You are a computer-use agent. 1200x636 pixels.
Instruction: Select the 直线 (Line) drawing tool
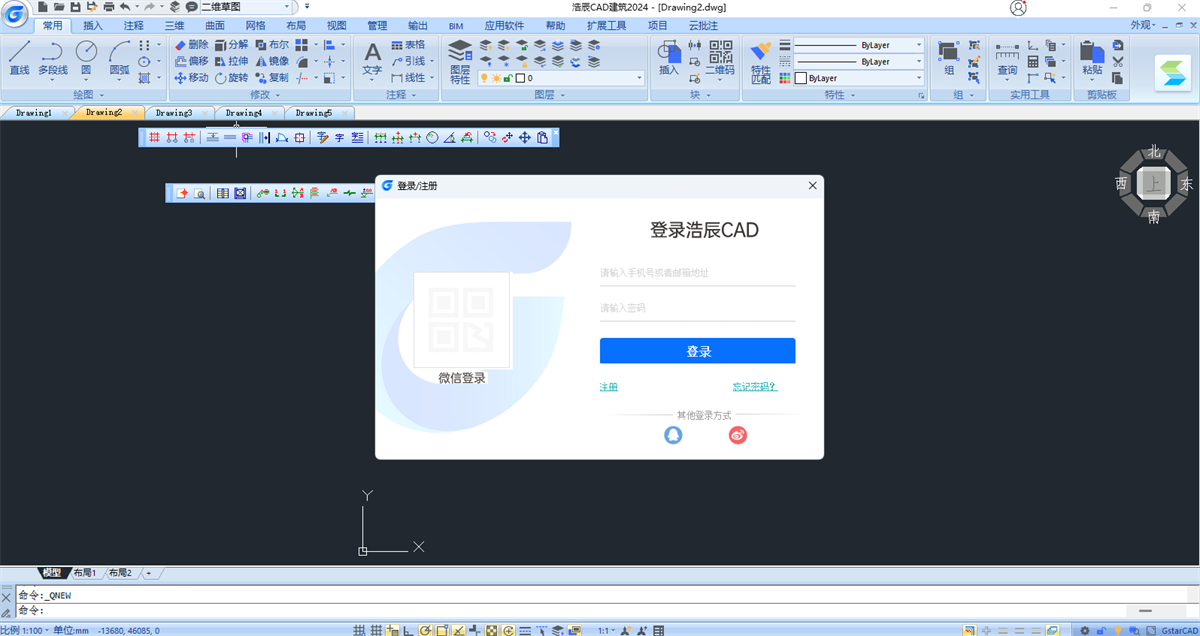[19, 58]
